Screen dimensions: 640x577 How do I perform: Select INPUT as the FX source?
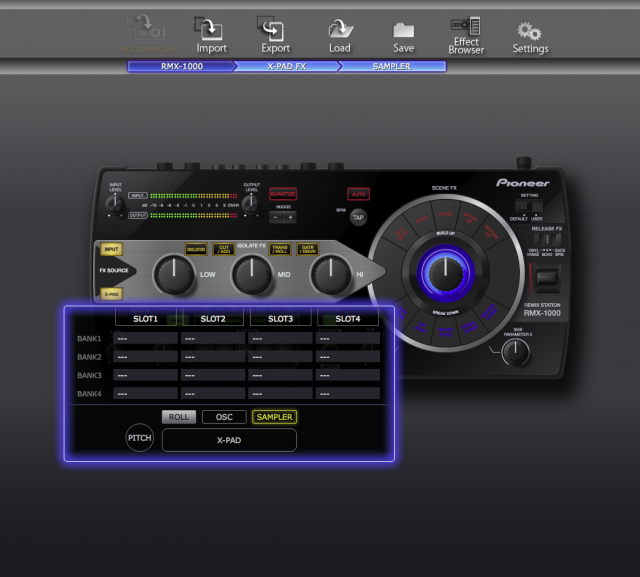click(x=111, y=249)
